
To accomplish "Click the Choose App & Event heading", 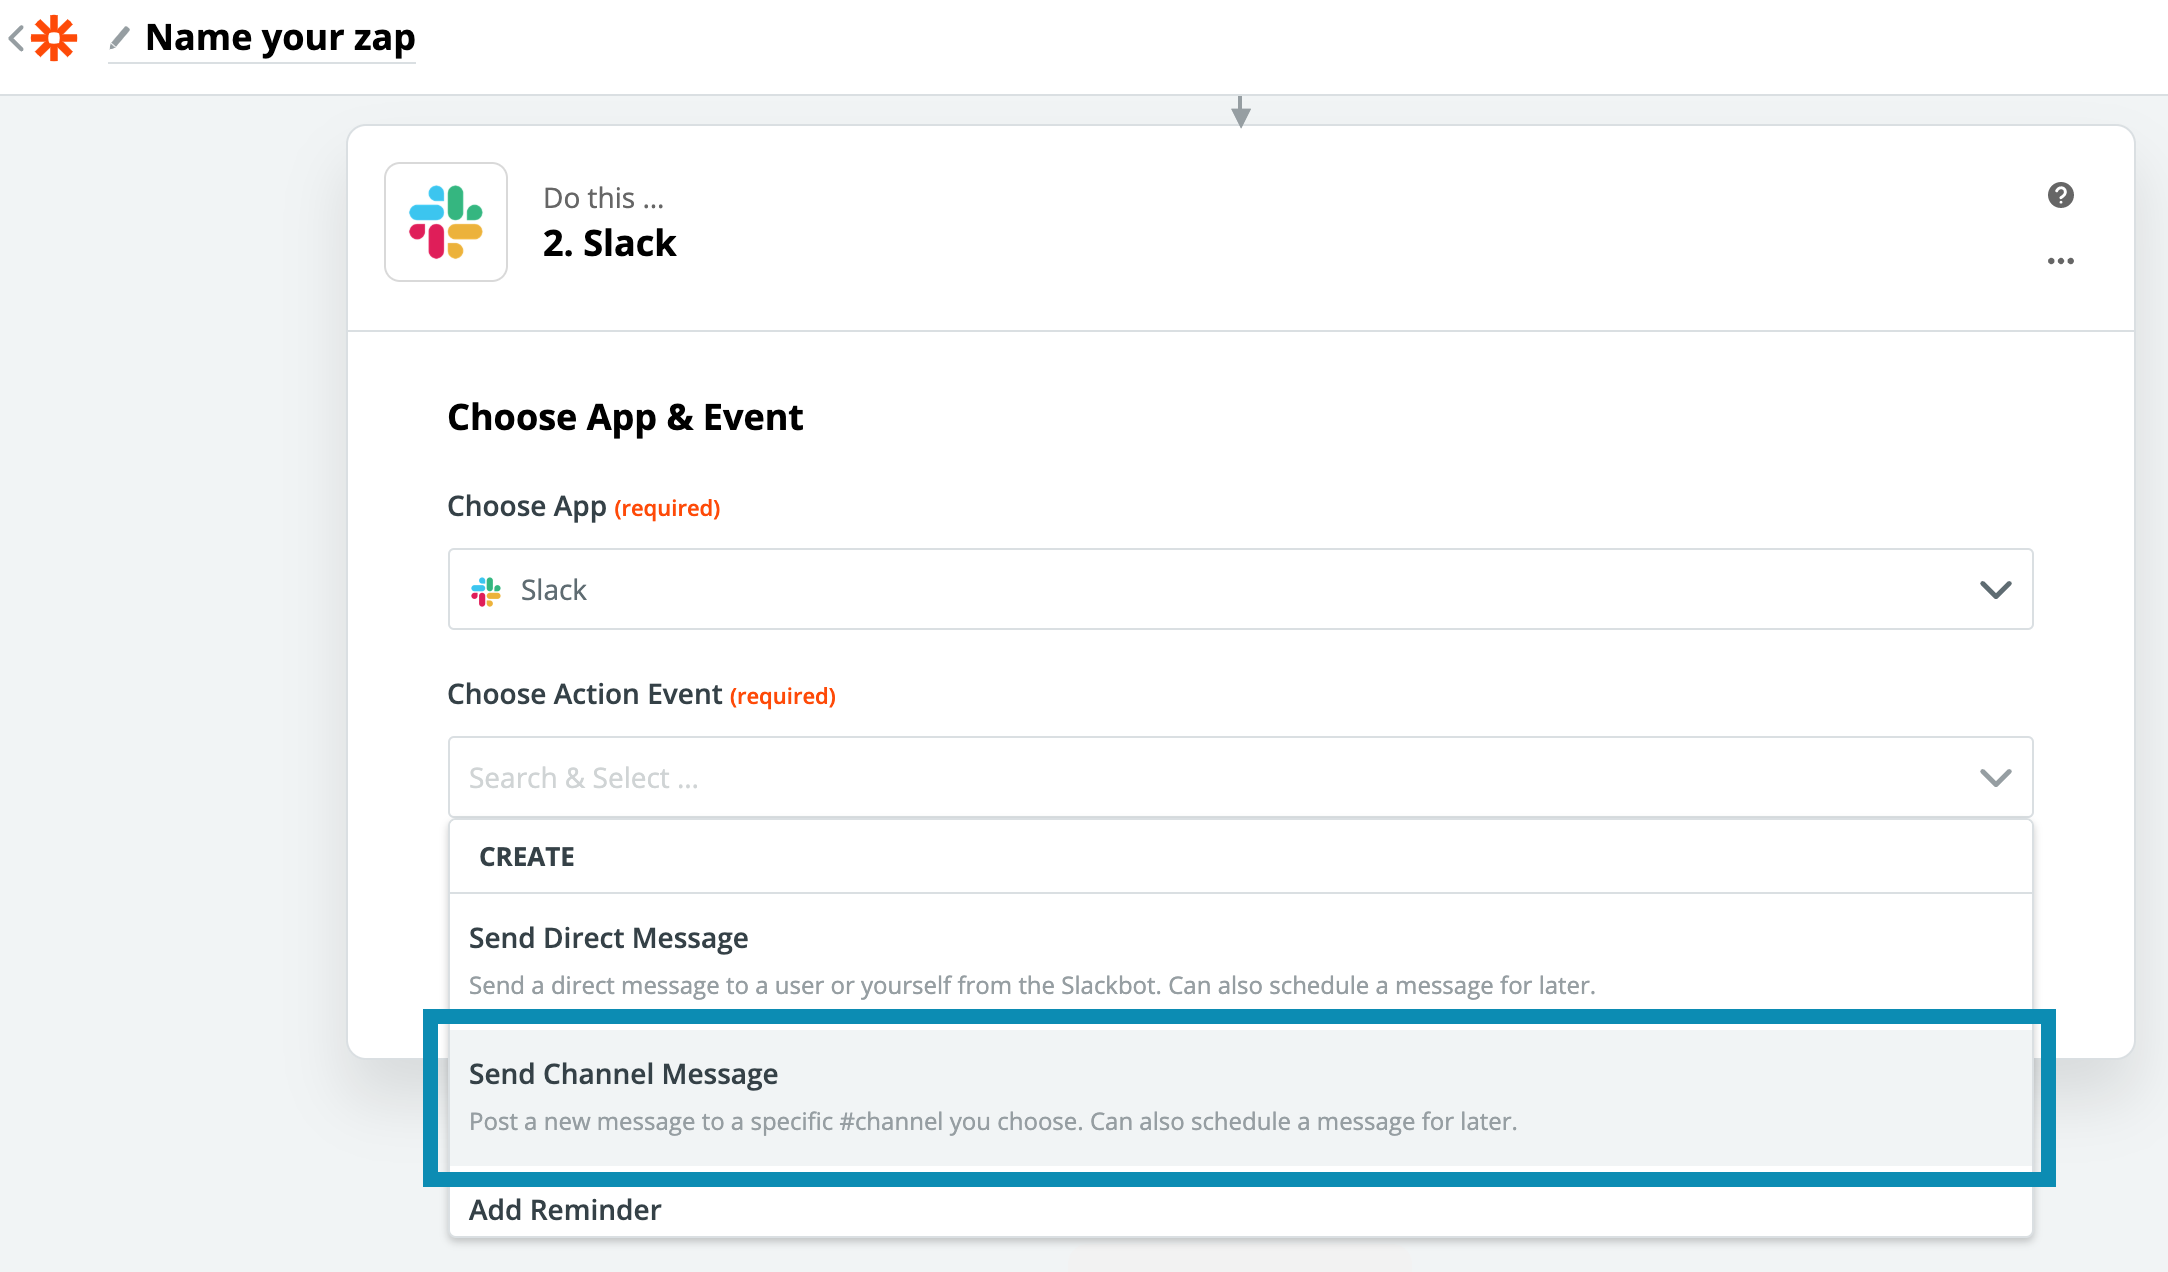I will (x=625, y=417).
